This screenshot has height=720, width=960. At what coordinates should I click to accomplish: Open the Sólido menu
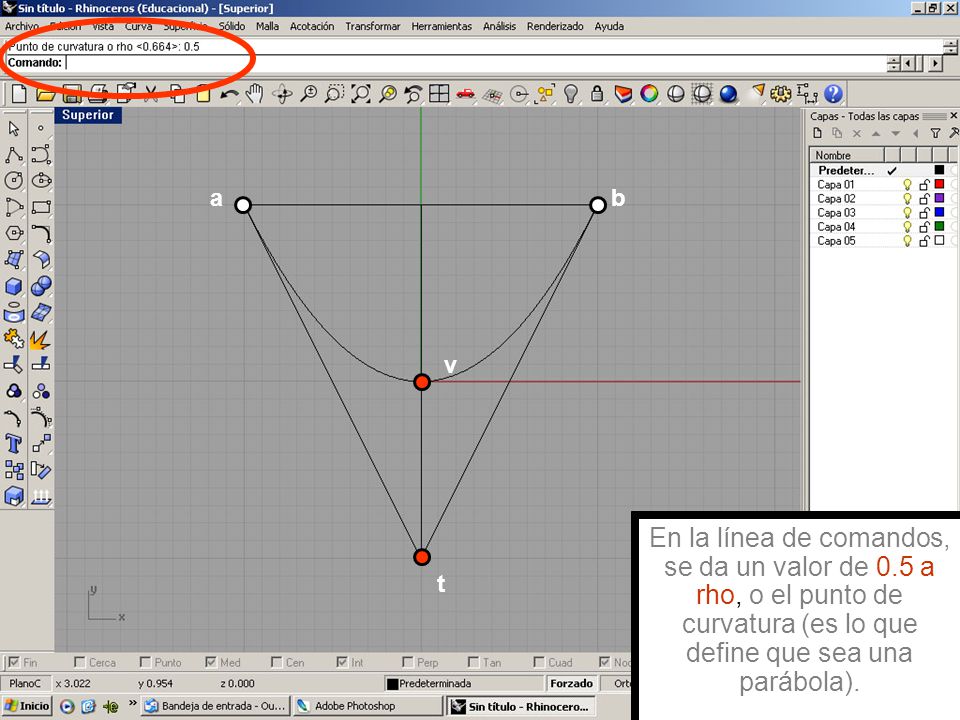(x=232, y=26)
